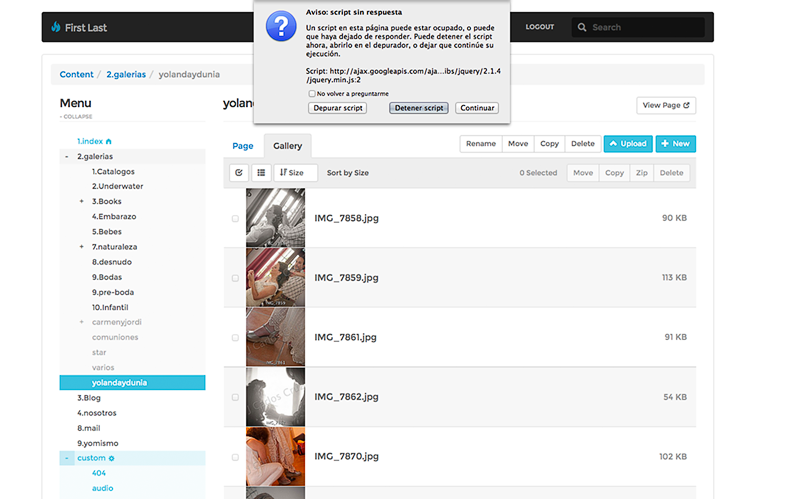
Task: Select checkbox for IMG_7858.jpg
Action: [x=235, y=218]
